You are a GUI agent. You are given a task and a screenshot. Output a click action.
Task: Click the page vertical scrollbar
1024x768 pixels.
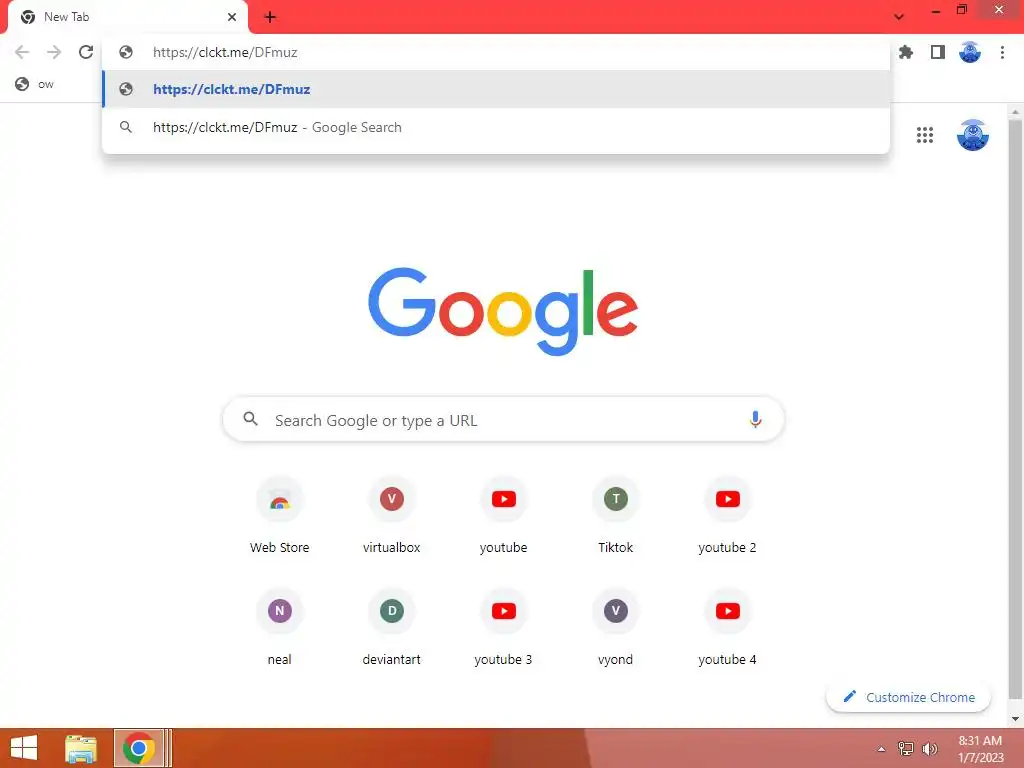pyautogui.click(x=1015, y=411)
